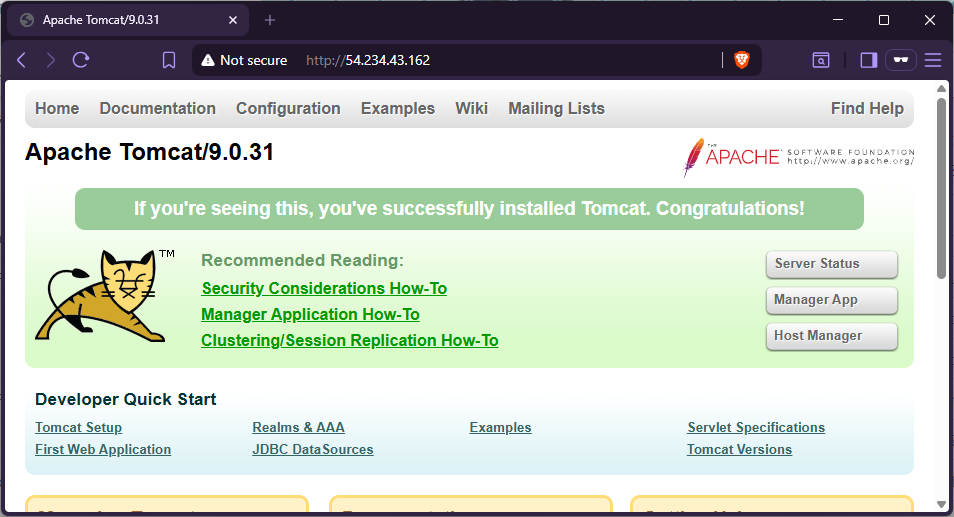Open Examples link under Developer Quick Start
This screenshot has height=517, width=954.
(x=500, y=428)
